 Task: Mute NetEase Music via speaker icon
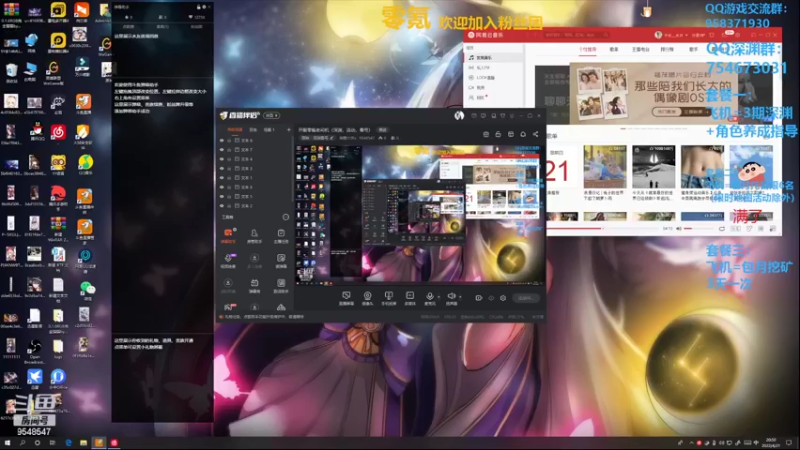[679, 229]
